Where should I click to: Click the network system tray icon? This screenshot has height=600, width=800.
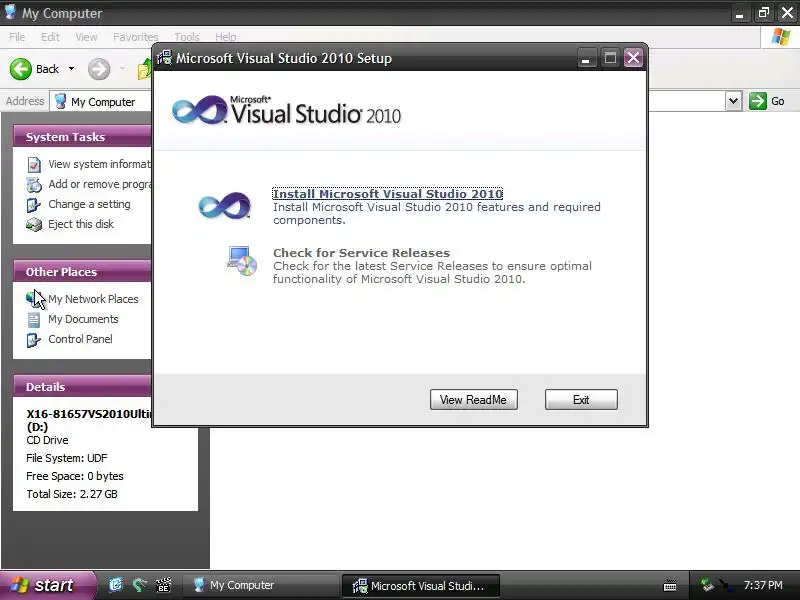click(707, 585)
